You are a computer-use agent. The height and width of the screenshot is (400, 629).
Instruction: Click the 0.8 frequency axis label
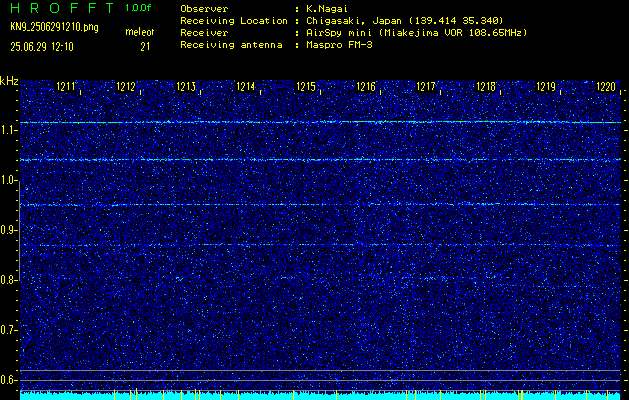(x=9, y=280)
